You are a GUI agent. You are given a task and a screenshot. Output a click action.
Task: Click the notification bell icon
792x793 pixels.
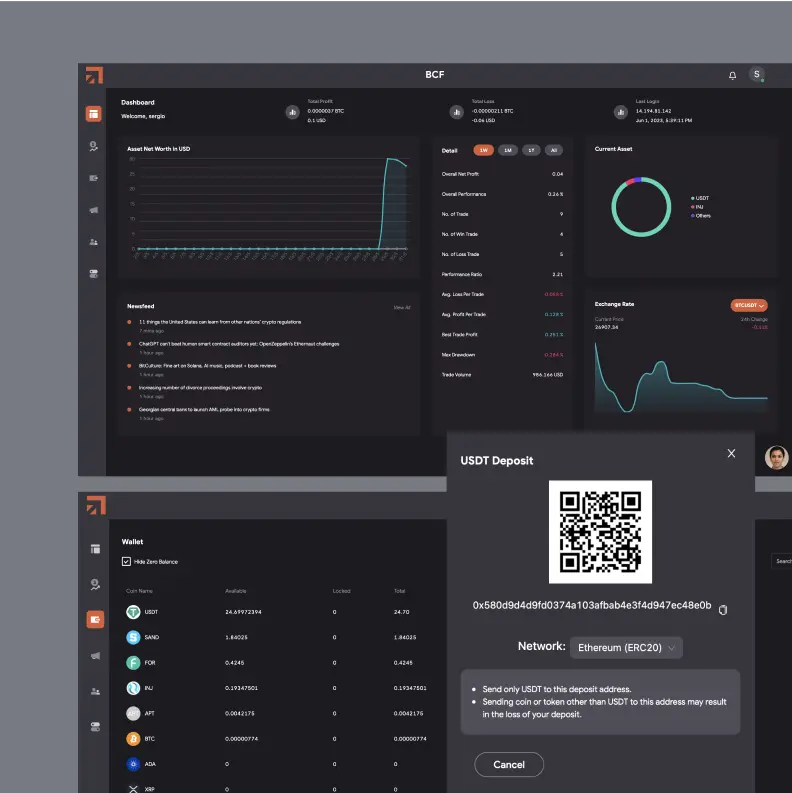(732, 75)
